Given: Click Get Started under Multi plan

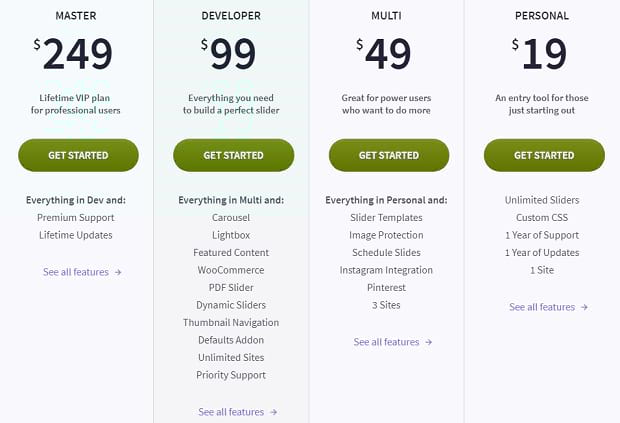Looking at the screenshot, I should [x=389, y=155].
